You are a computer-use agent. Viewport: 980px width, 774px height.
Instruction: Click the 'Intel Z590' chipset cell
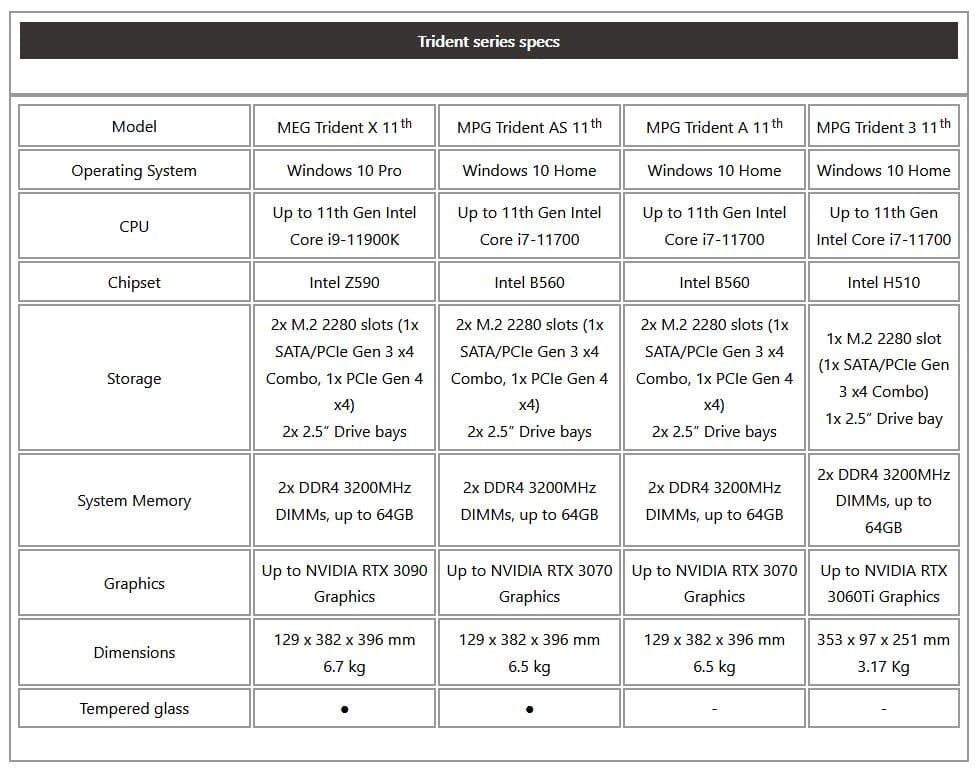point(344,282)
